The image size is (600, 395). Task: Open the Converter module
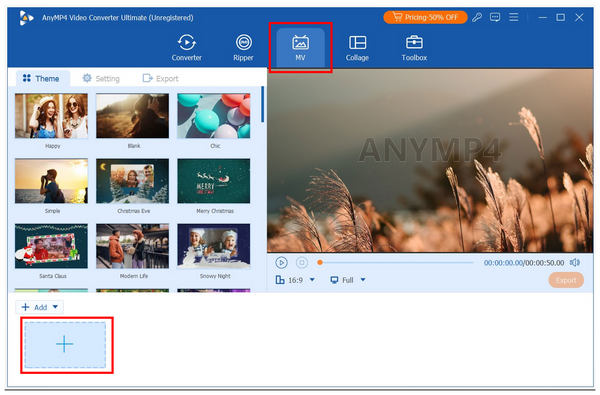186,48
